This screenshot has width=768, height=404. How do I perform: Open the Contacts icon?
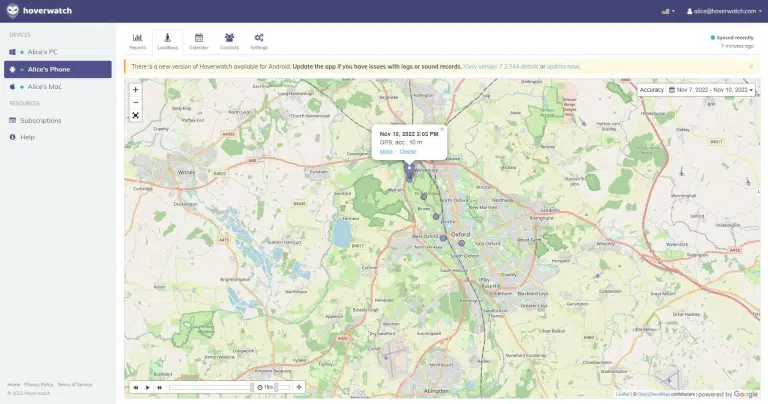point(229,40)
